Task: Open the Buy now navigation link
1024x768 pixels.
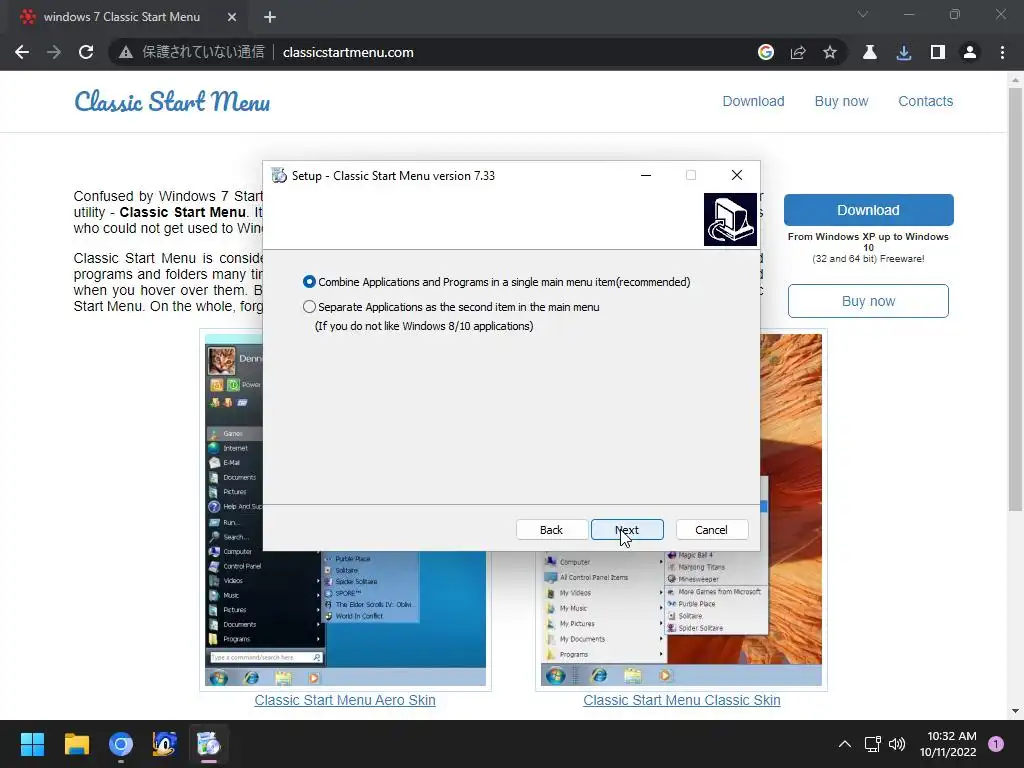Action: coord(841,101)
